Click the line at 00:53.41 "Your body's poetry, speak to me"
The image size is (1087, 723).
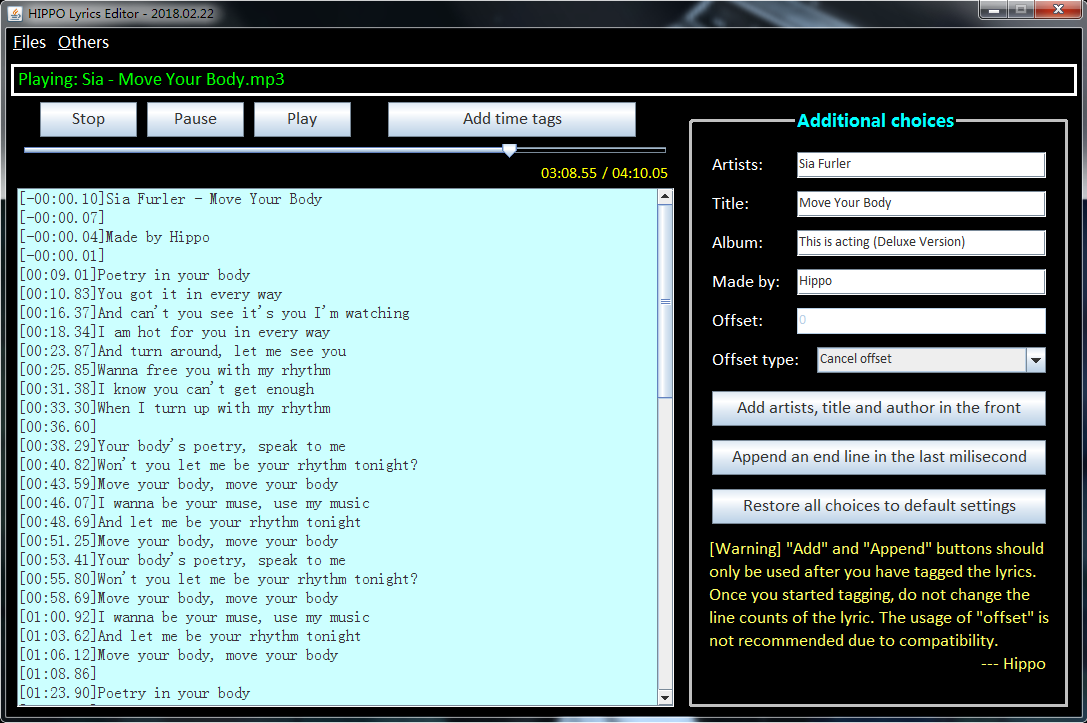coord(182,560)
